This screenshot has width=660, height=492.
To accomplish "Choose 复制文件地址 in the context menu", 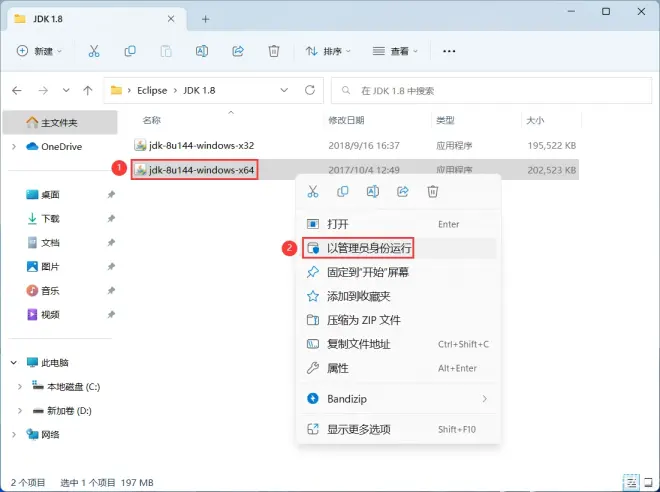I will click(x=399, y=344).
